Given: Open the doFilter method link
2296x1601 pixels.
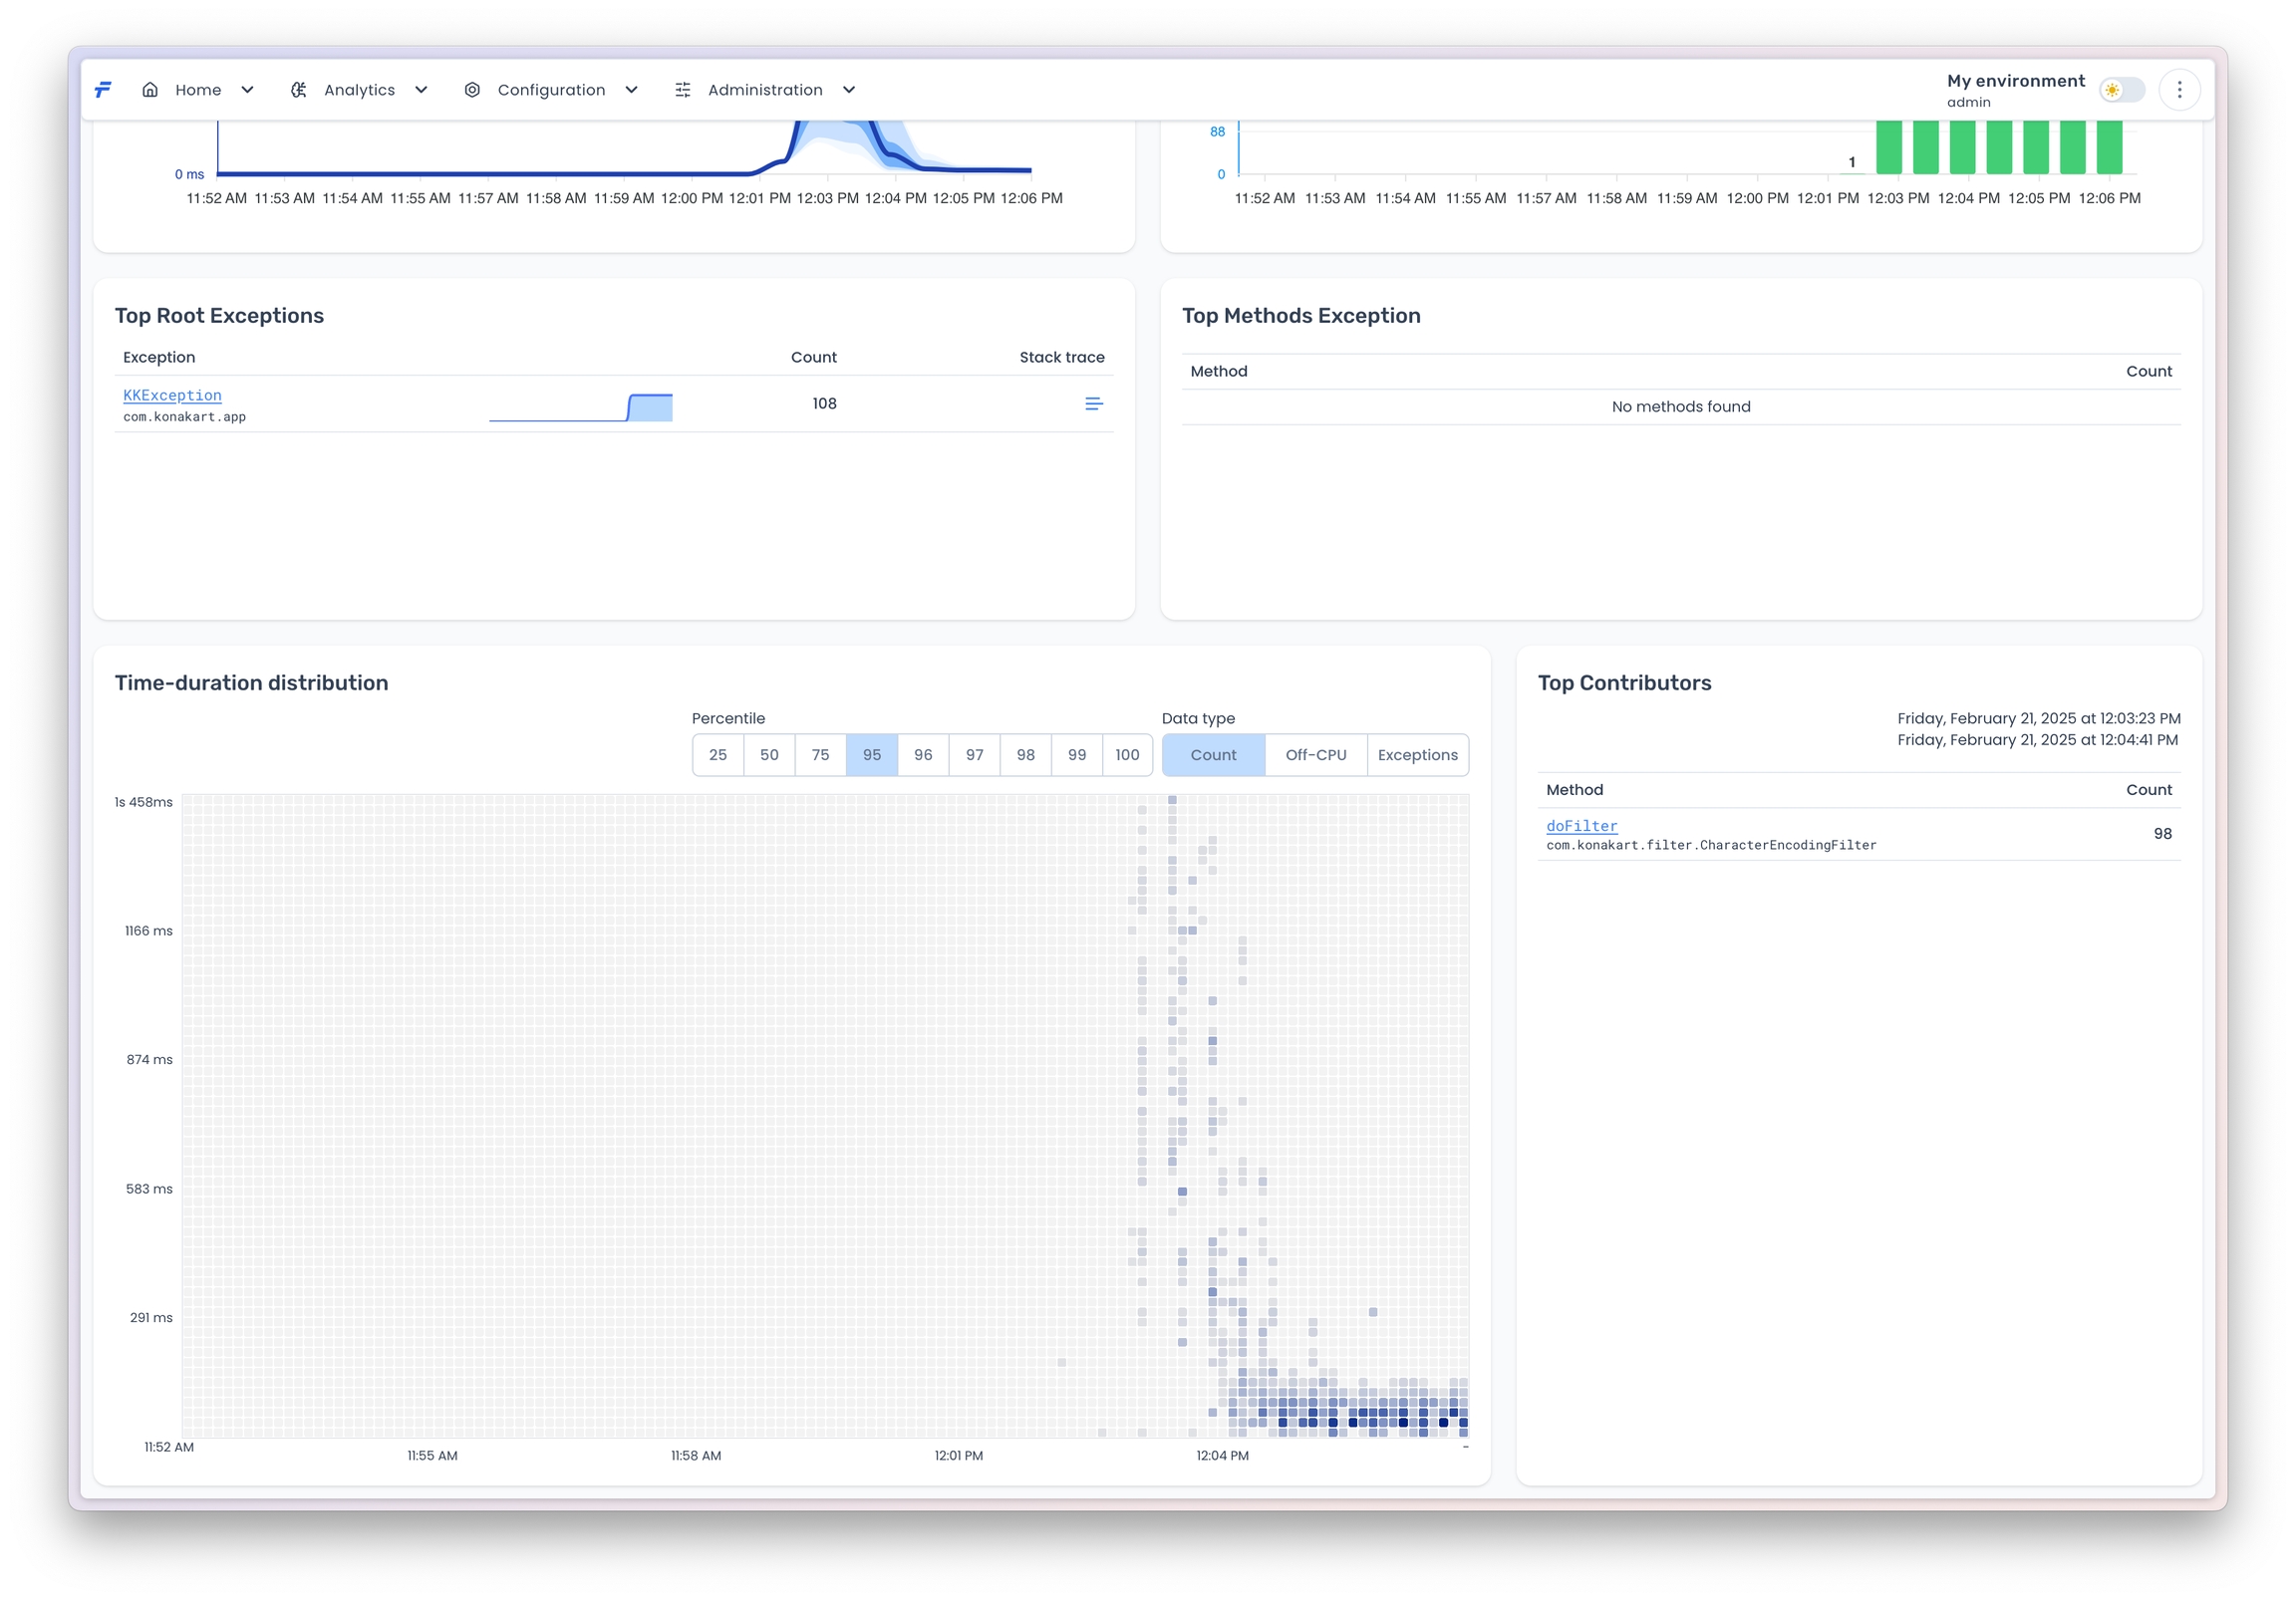Looking at the screenshot, I should pos(1581,826).
